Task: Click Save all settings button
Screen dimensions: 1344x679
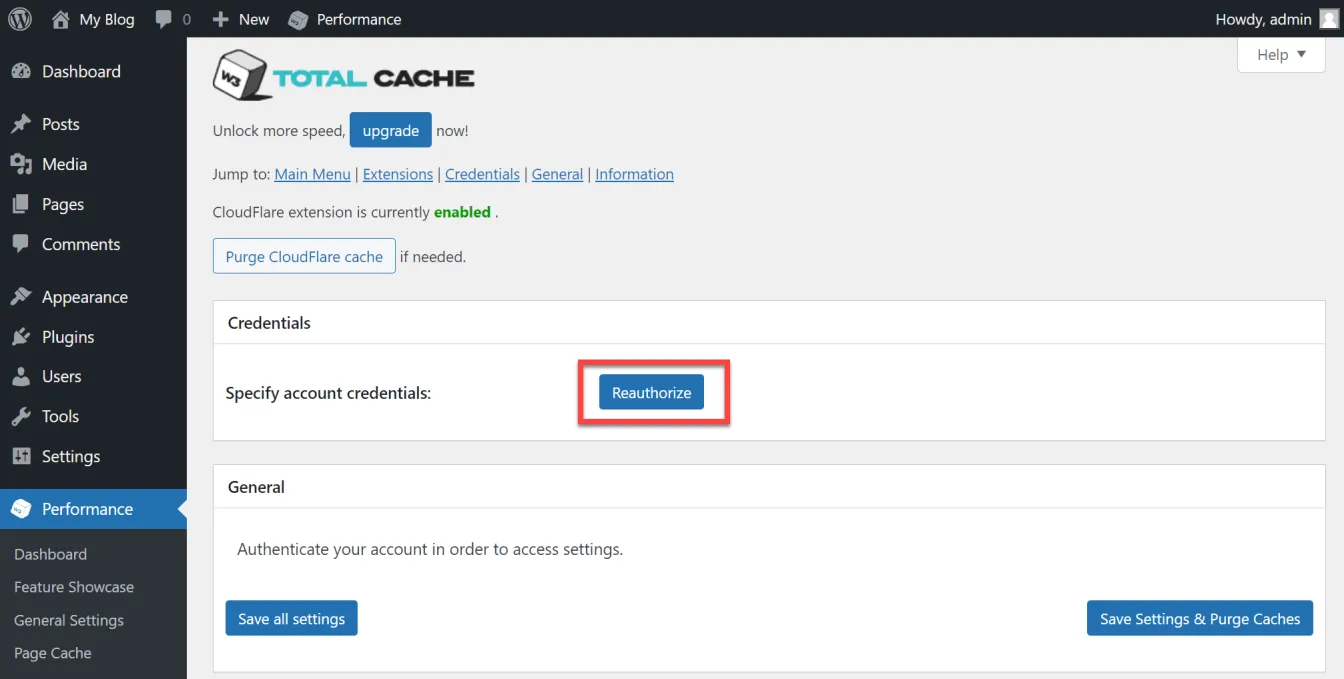Action: click(291, 618)
